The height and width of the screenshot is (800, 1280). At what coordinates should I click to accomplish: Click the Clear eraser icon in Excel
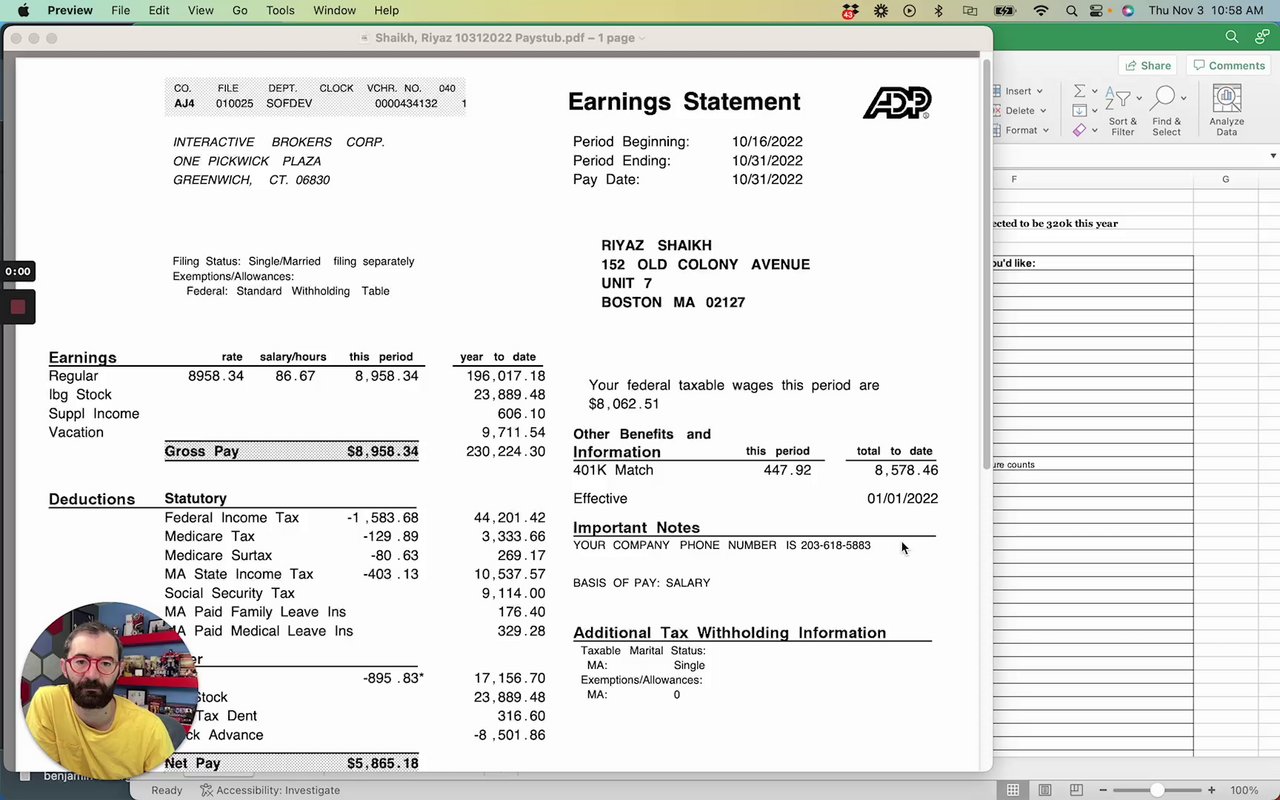coord(1080,130)
